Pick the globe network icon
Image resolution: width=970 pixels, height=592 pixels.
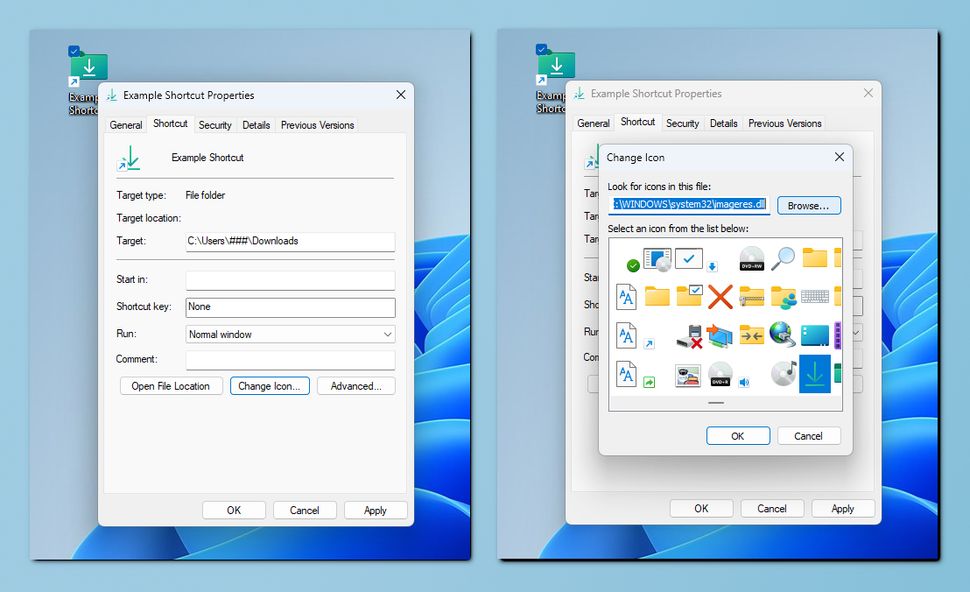click(783, 335)
